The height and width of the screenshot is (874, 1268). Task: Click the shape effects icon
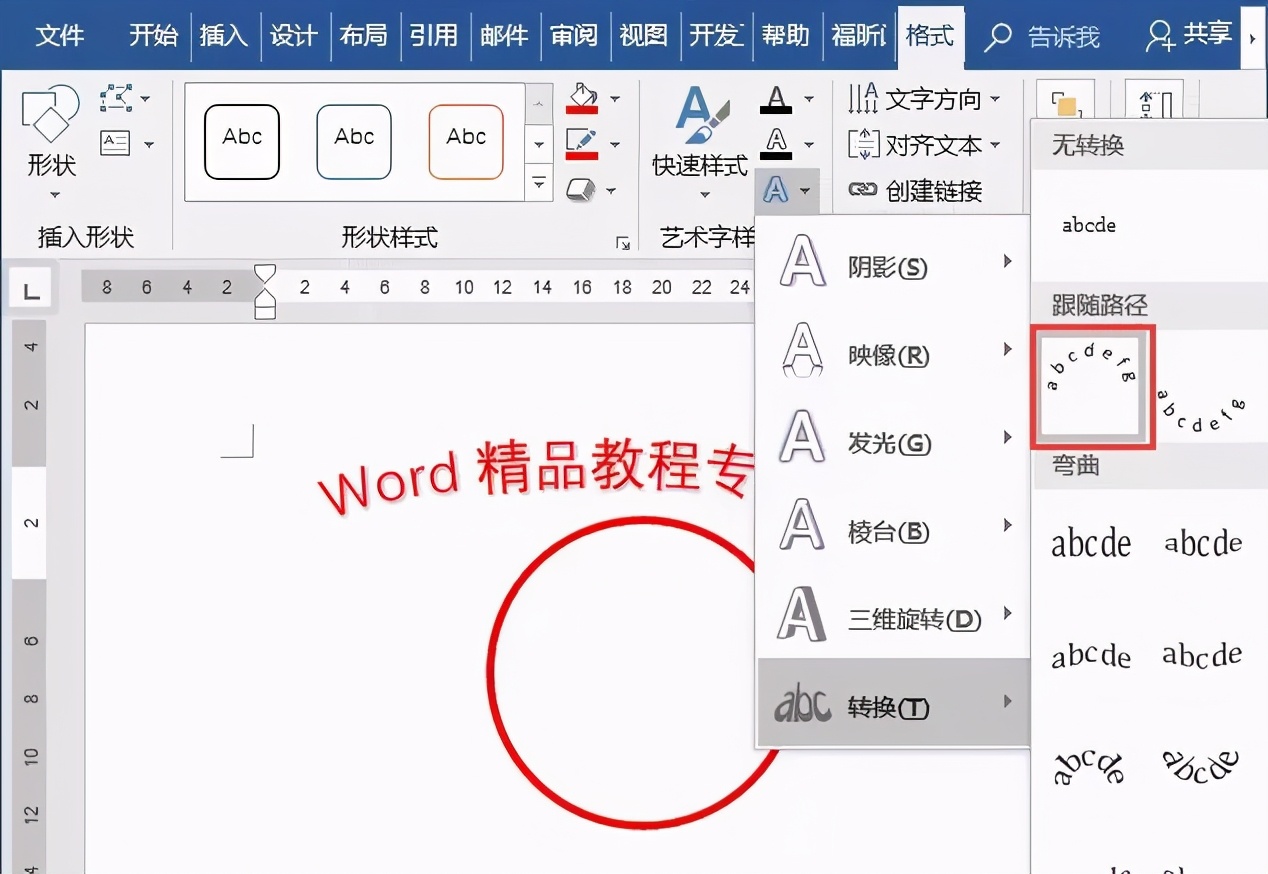click(582, 189)
